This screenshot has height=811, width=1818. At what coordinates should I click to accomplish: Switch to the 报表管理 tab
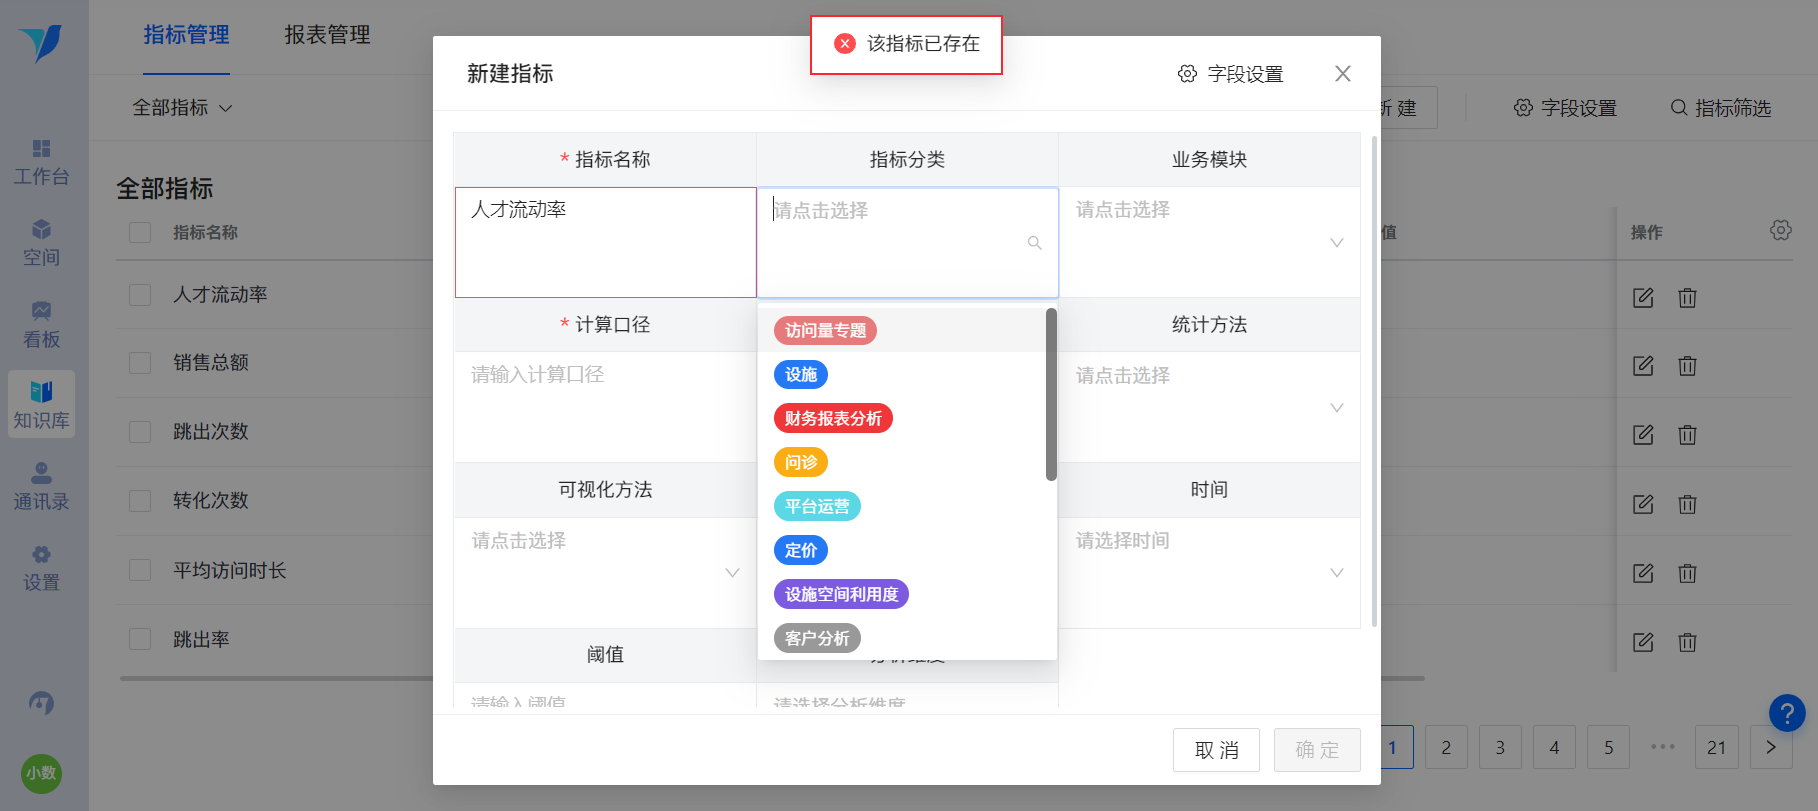327,35
